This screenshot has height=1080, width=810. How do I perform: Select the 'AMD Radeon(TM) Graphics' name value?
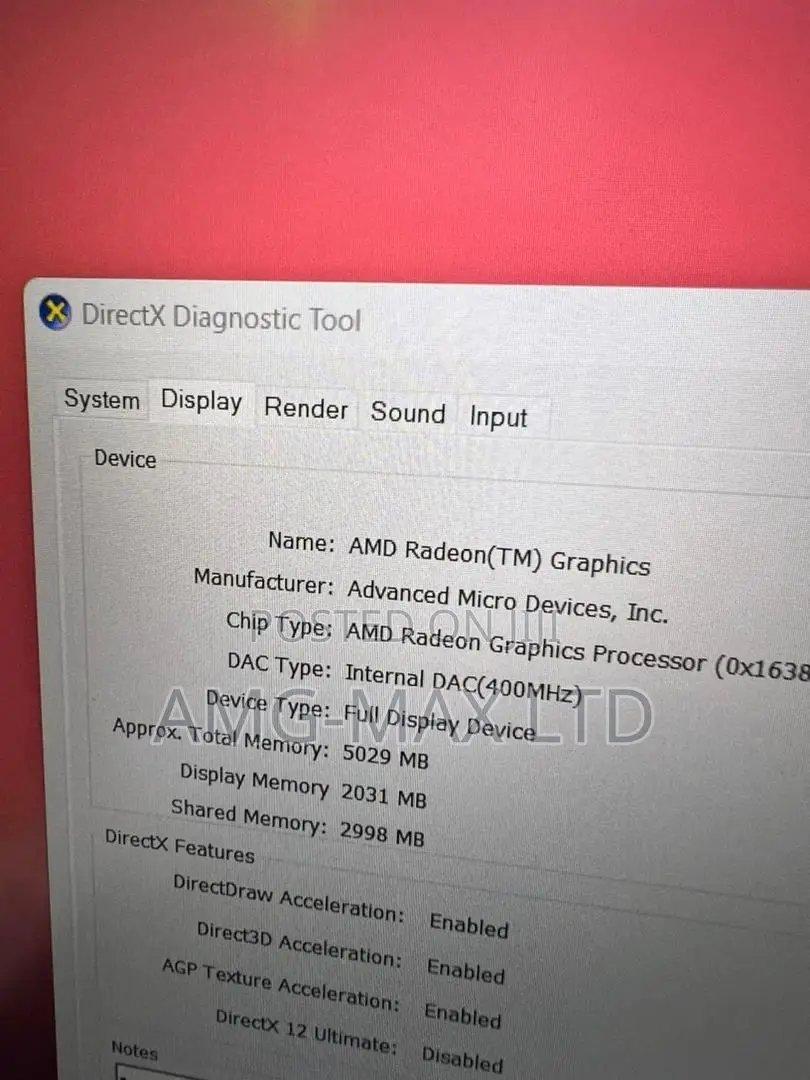click(x=499, y=555)
